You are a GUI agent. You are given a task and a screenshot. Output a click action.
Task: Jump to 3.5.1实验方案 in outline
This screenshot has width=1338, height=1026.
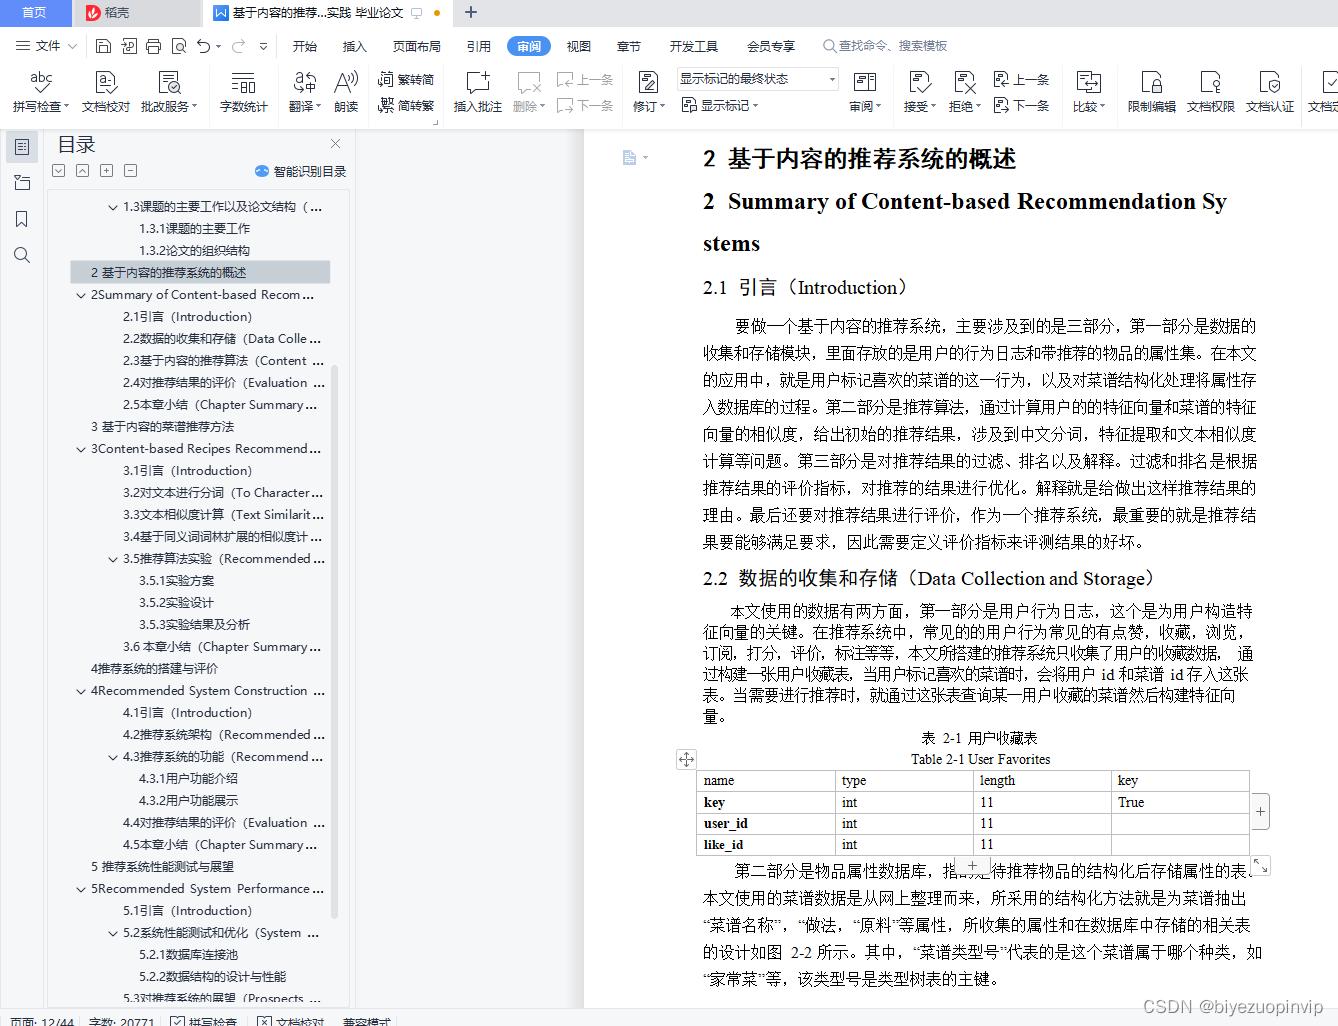pos(176,581)
